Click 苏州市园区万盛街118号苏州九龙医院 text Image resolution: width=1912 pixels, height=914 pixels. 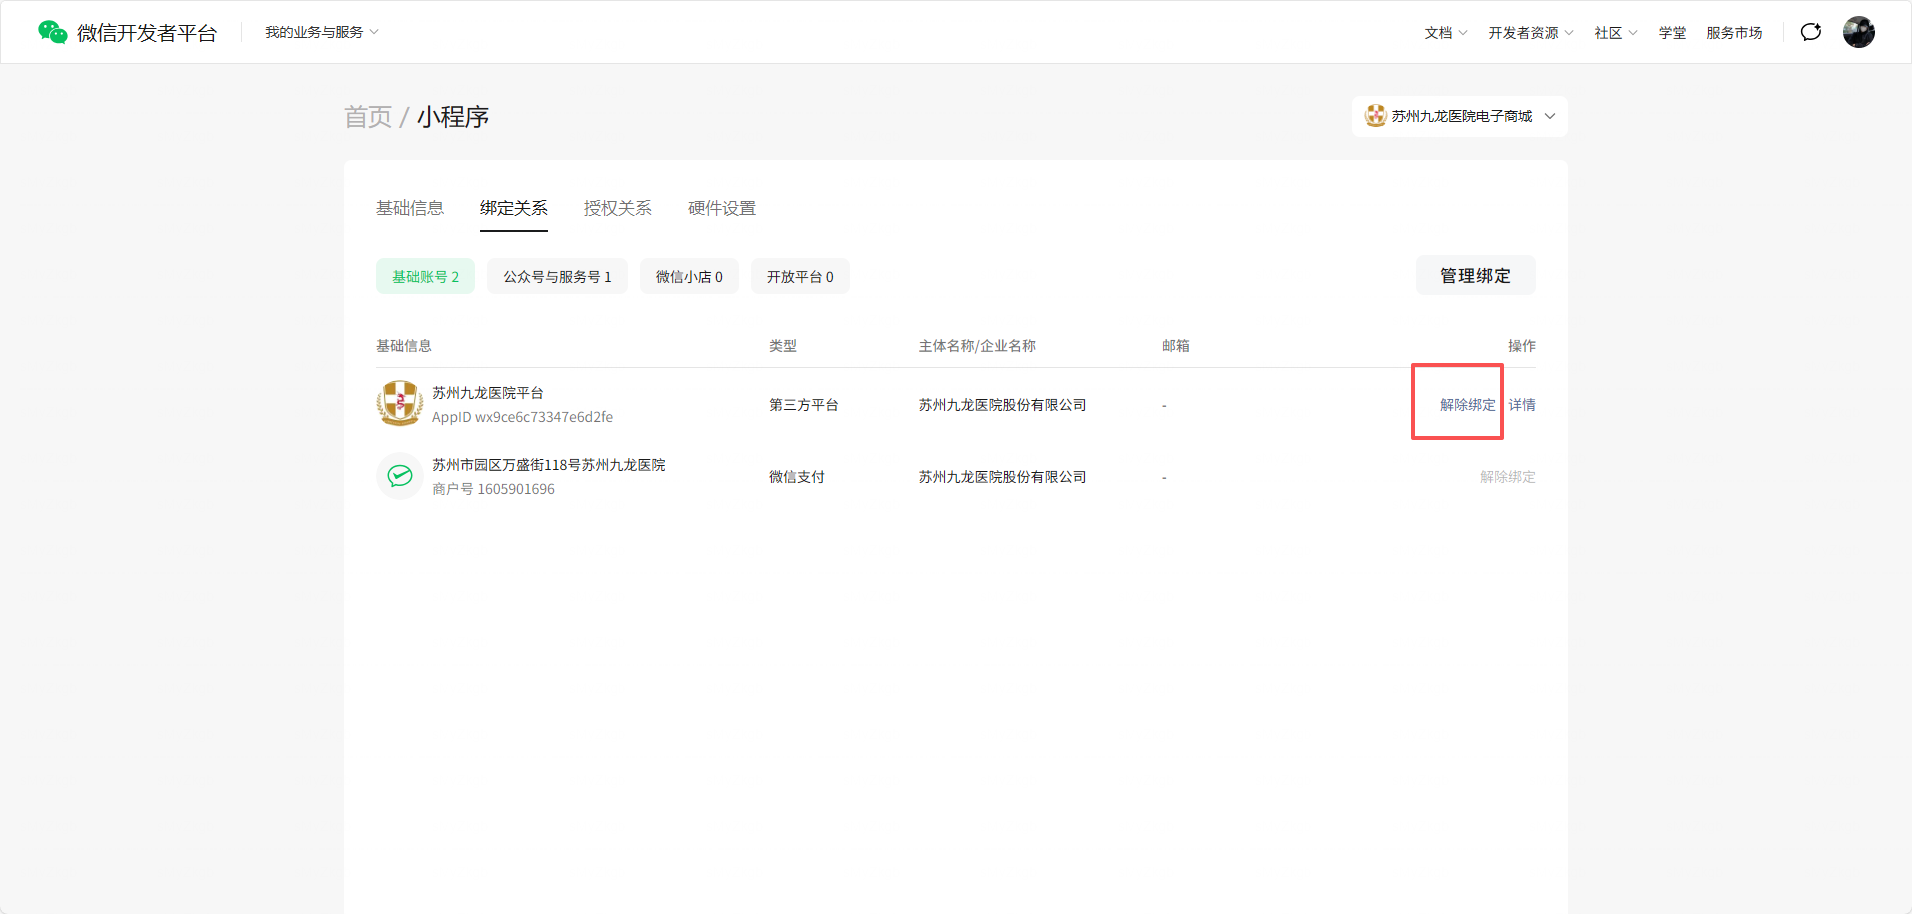548,465
